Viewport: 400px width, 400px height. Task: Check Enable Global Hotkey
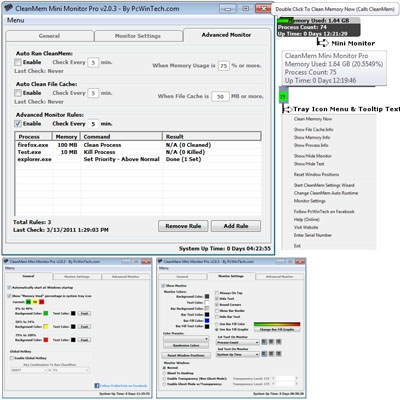12,358
